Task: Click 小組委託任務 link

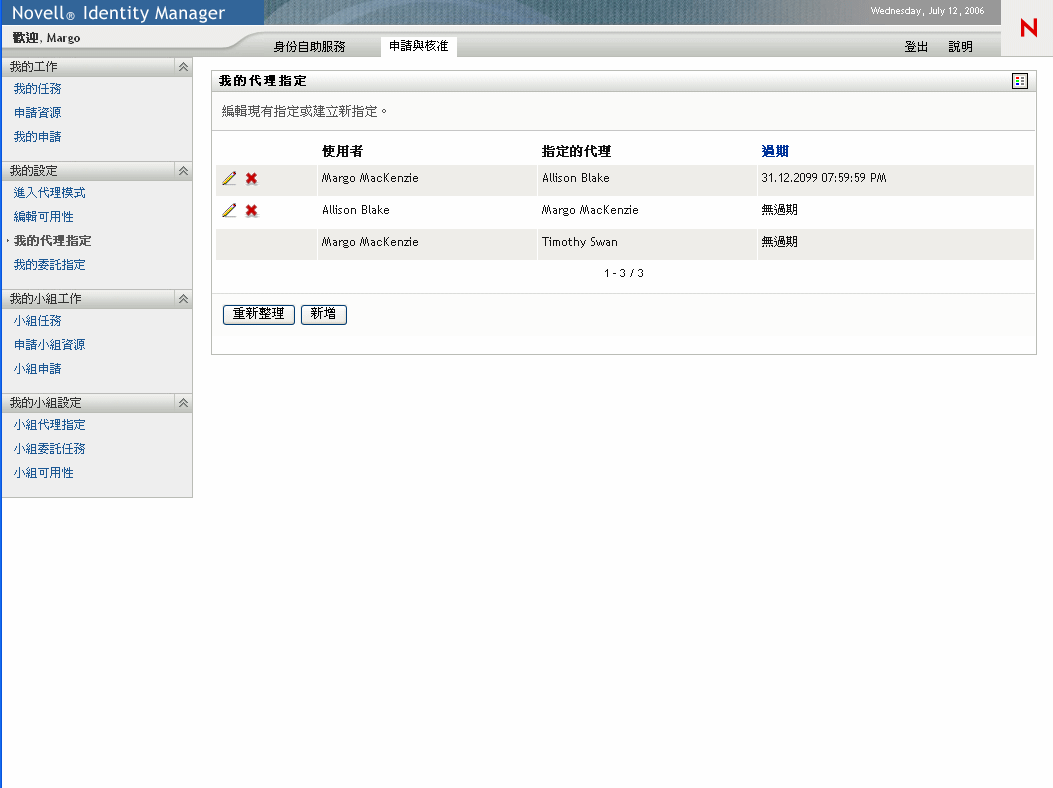Action: point(50,449)
